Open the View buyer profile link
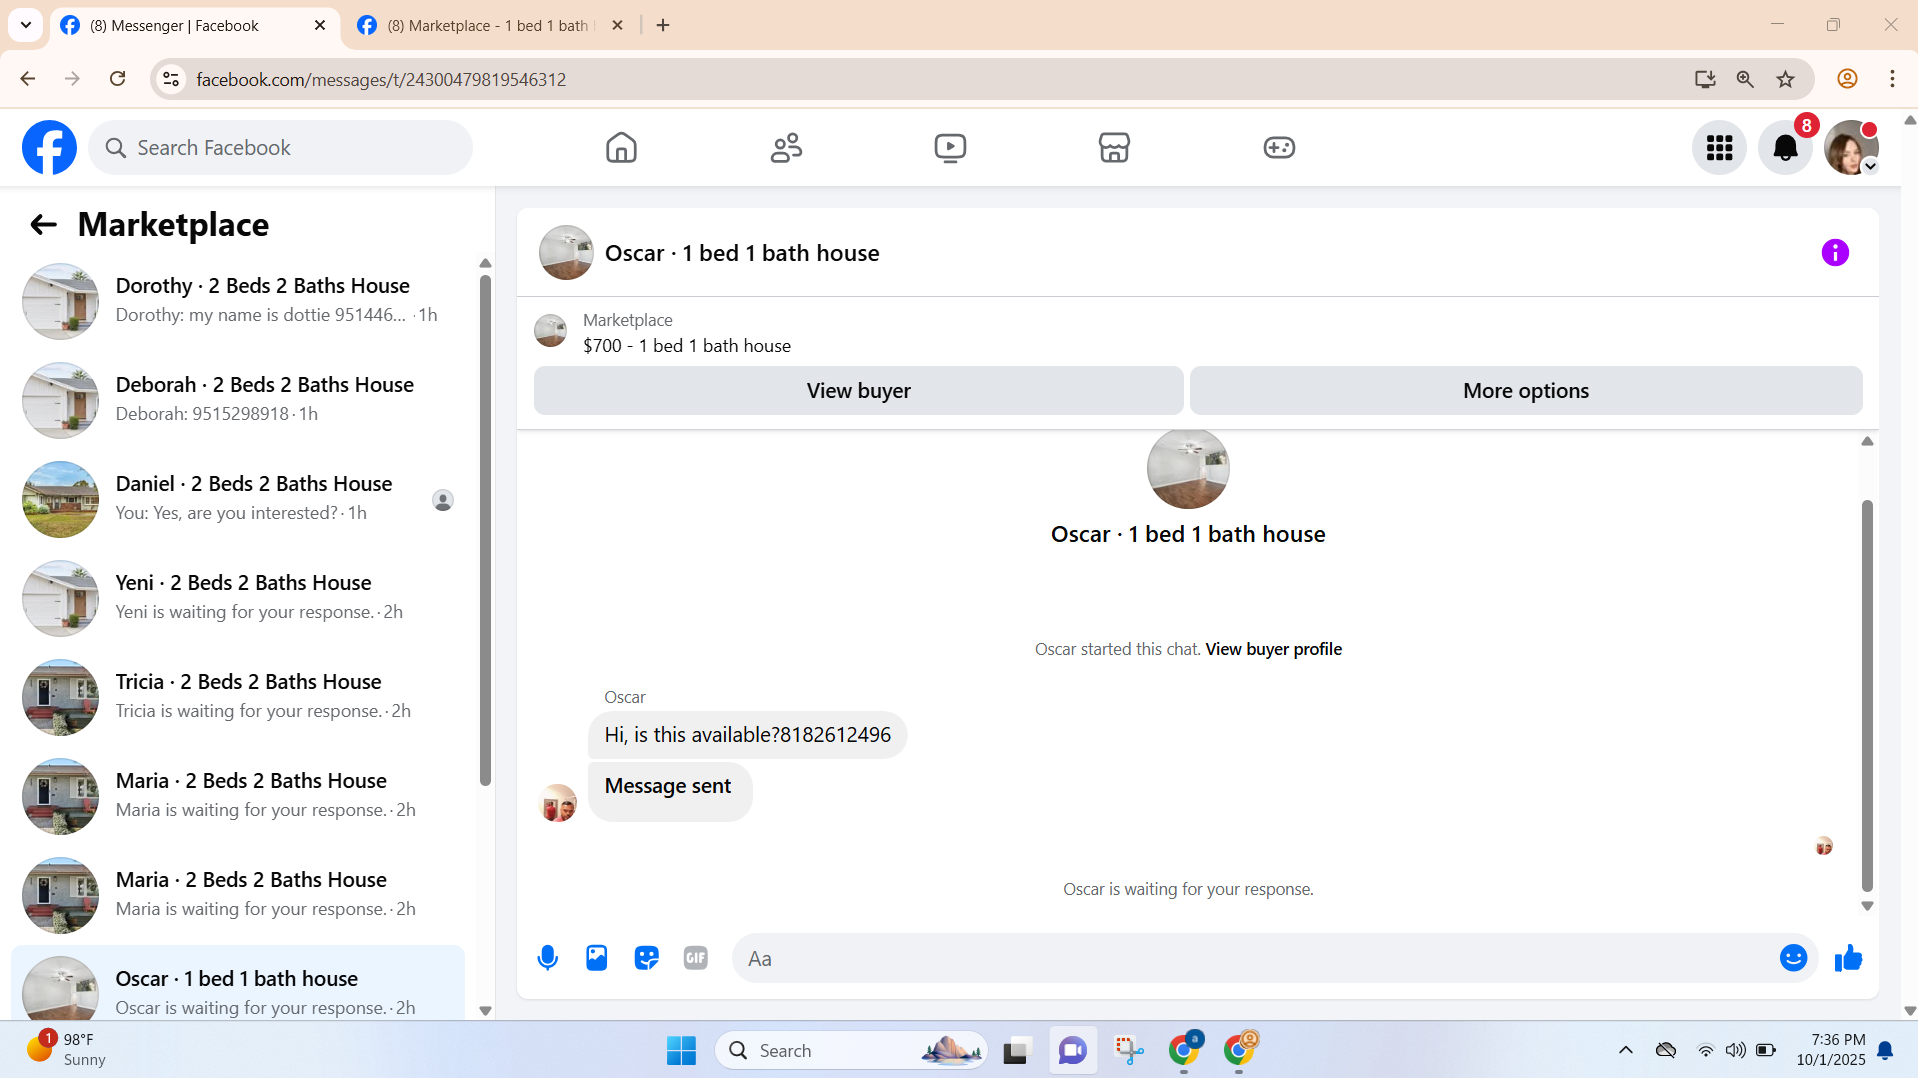 [x=1274, y=649]
